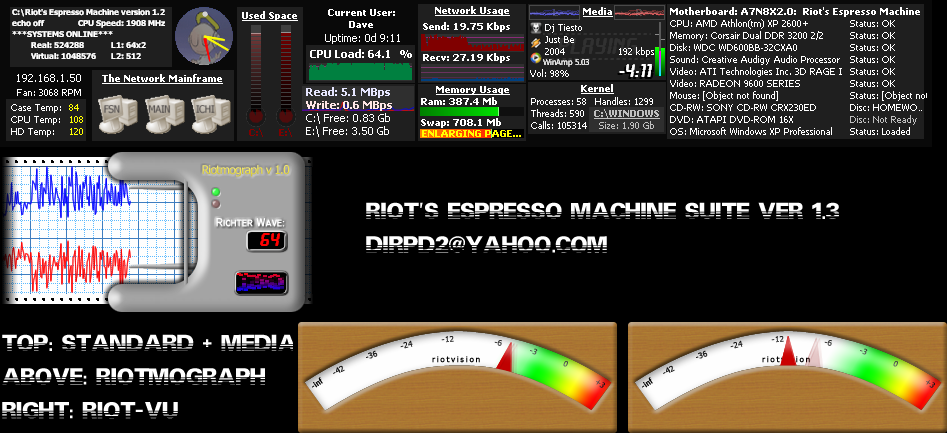This screenshot has height=433, width=947.
Task: Click the WinAmp 5.03 label
Action: click(x=566, y=62)
